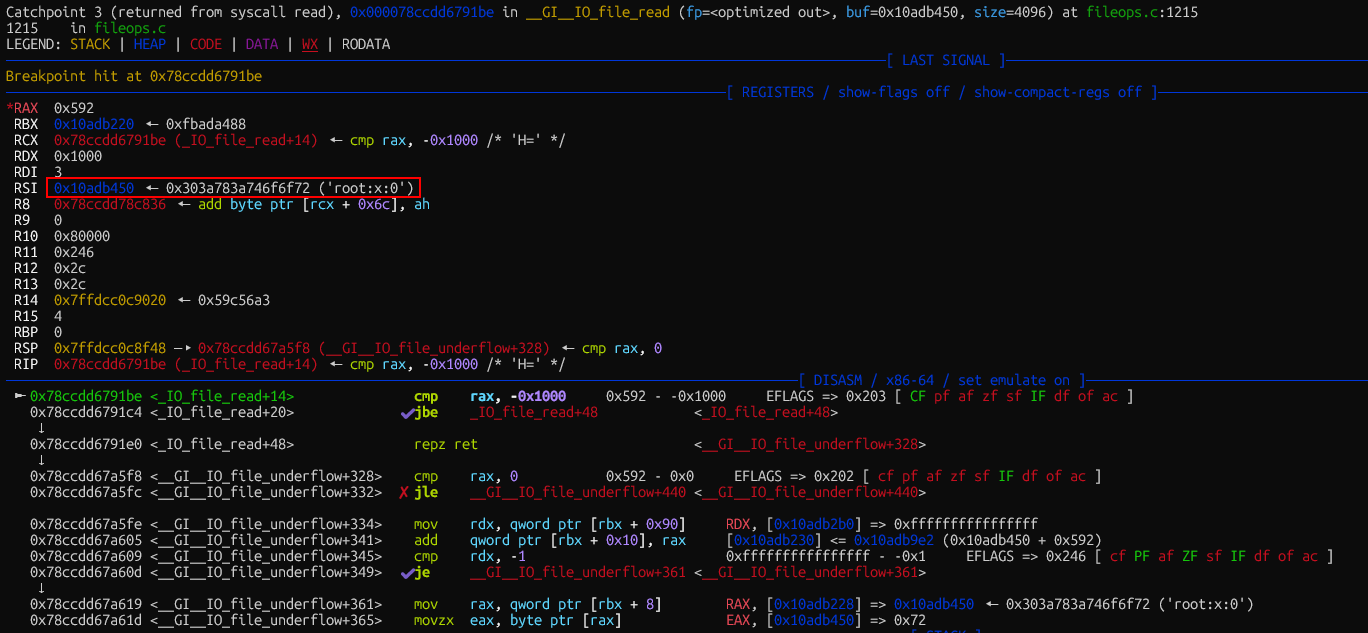Image resolution: width=1368 pixels, height=633 pixels.
Task: Click the red-boxed RSI buffer address value
Action: 94,188
